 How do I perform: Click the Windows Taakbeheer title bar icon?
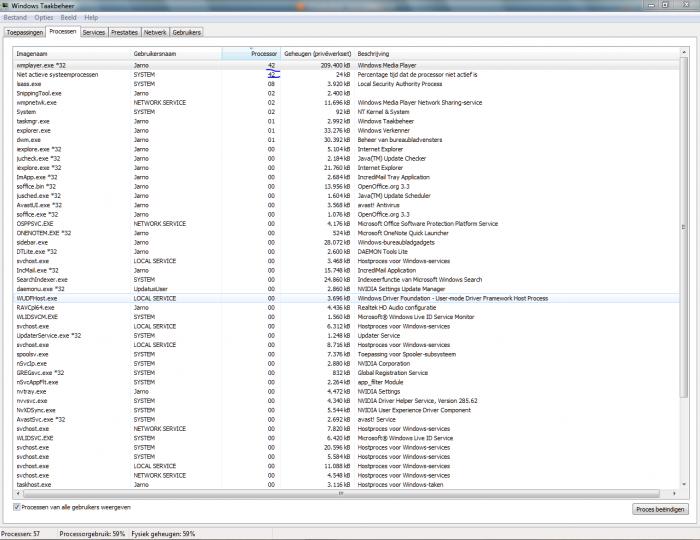pos(6,6)
